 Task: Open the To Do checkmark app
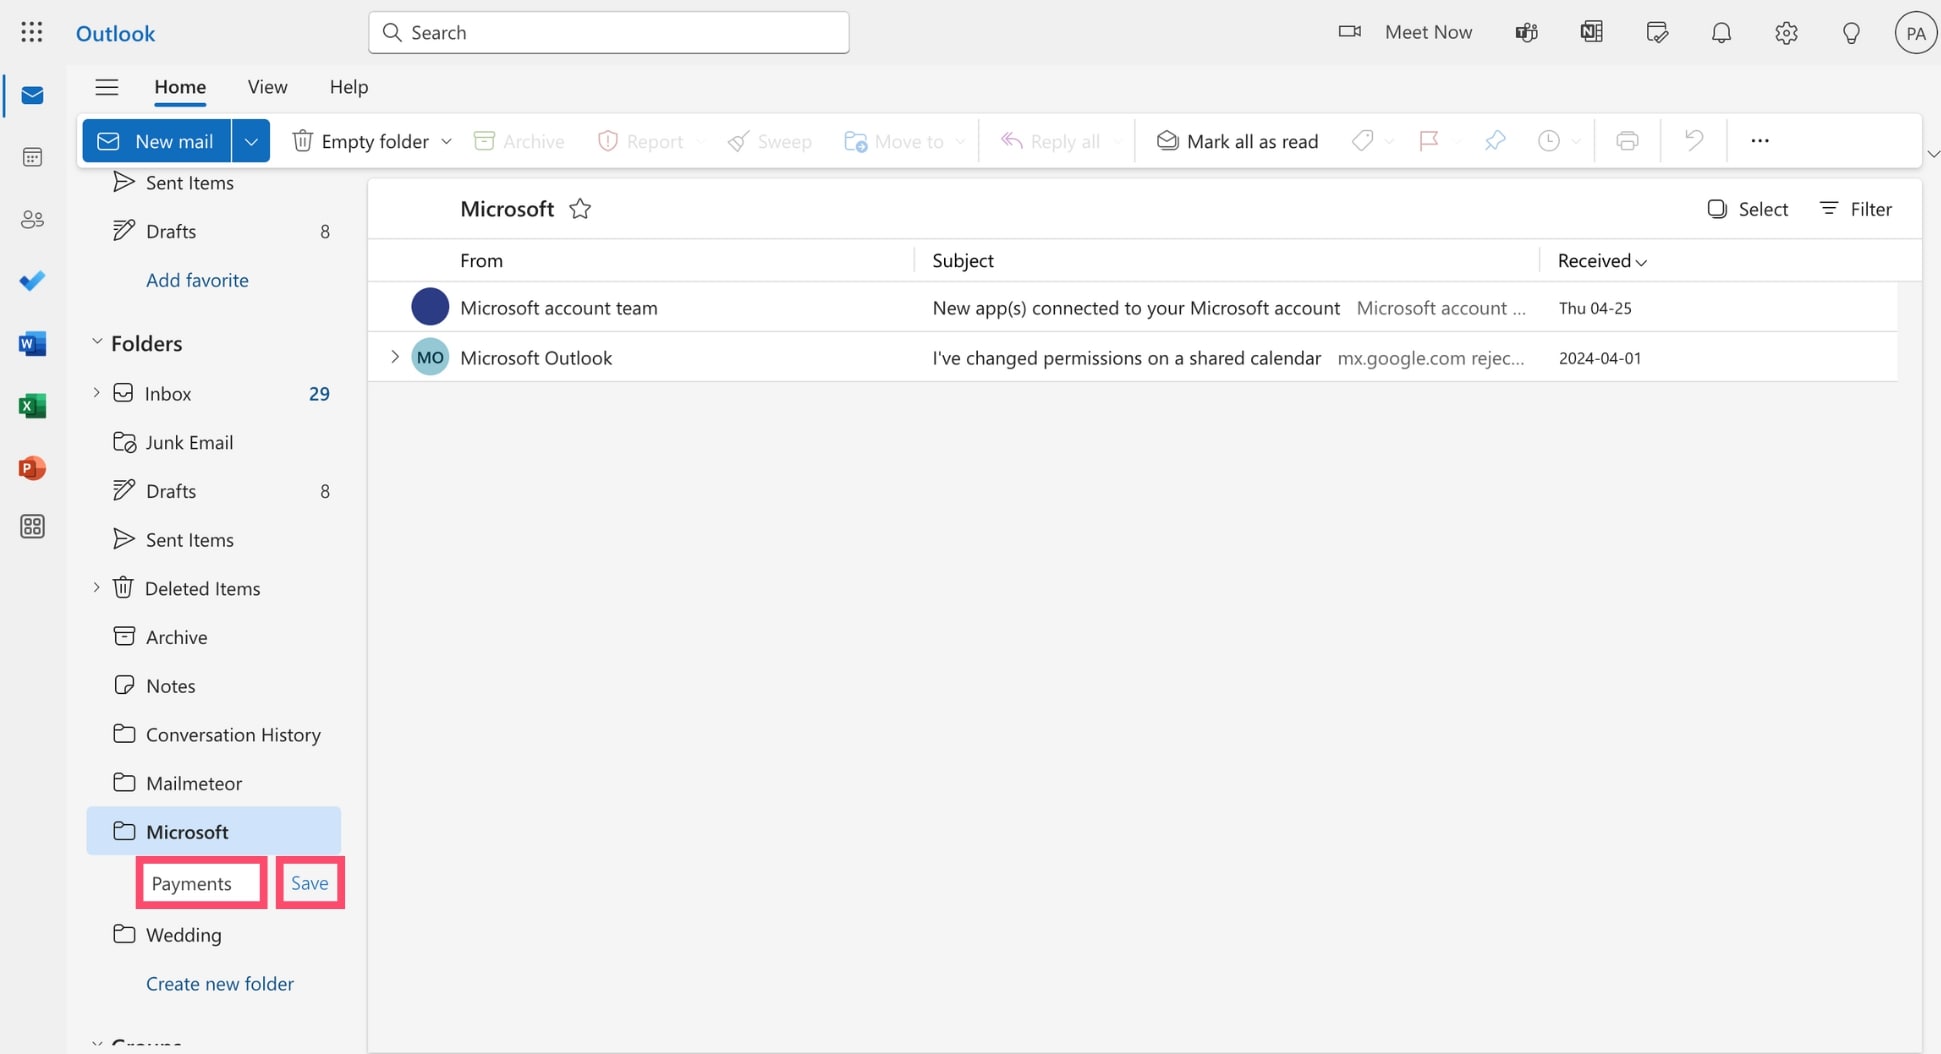[x=32, y=281]
